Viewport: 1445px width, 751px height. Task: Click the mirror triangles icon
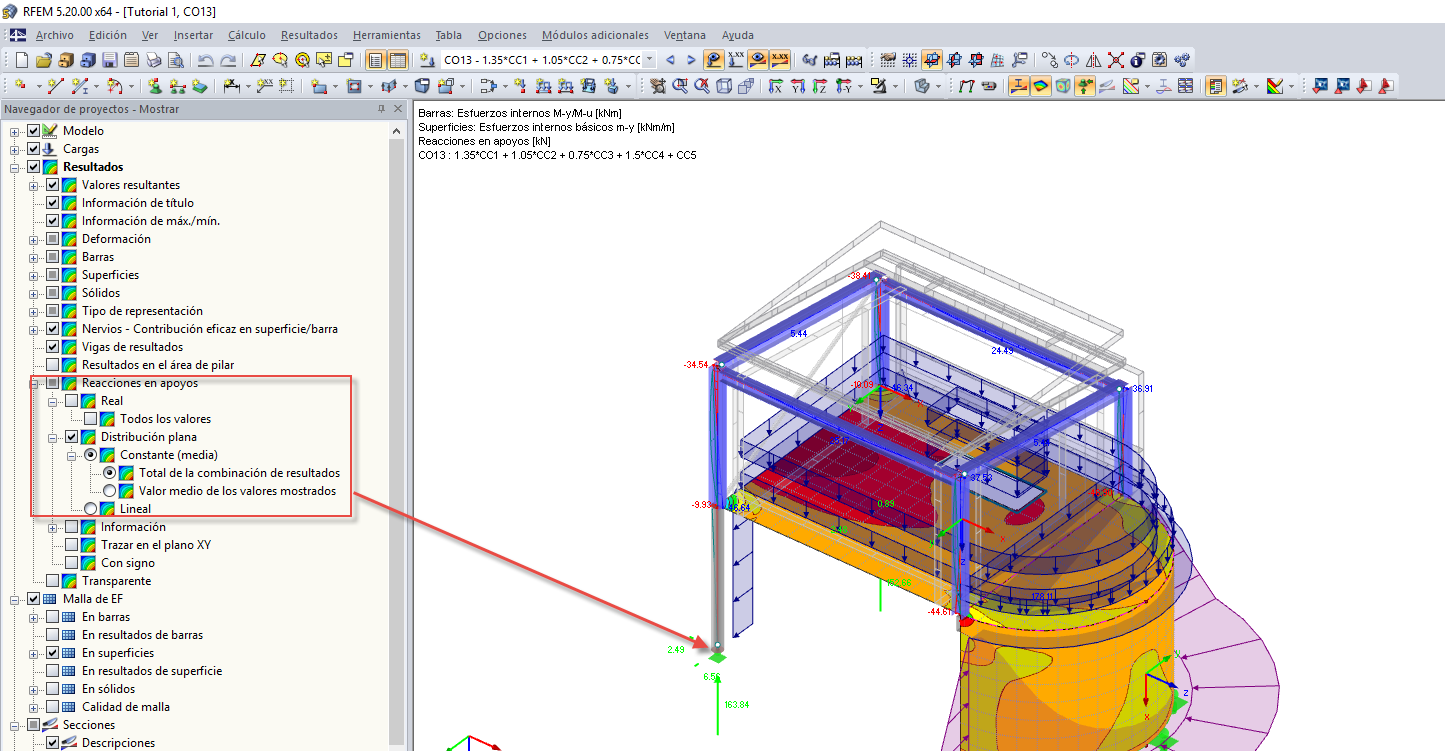point(1094,60)
